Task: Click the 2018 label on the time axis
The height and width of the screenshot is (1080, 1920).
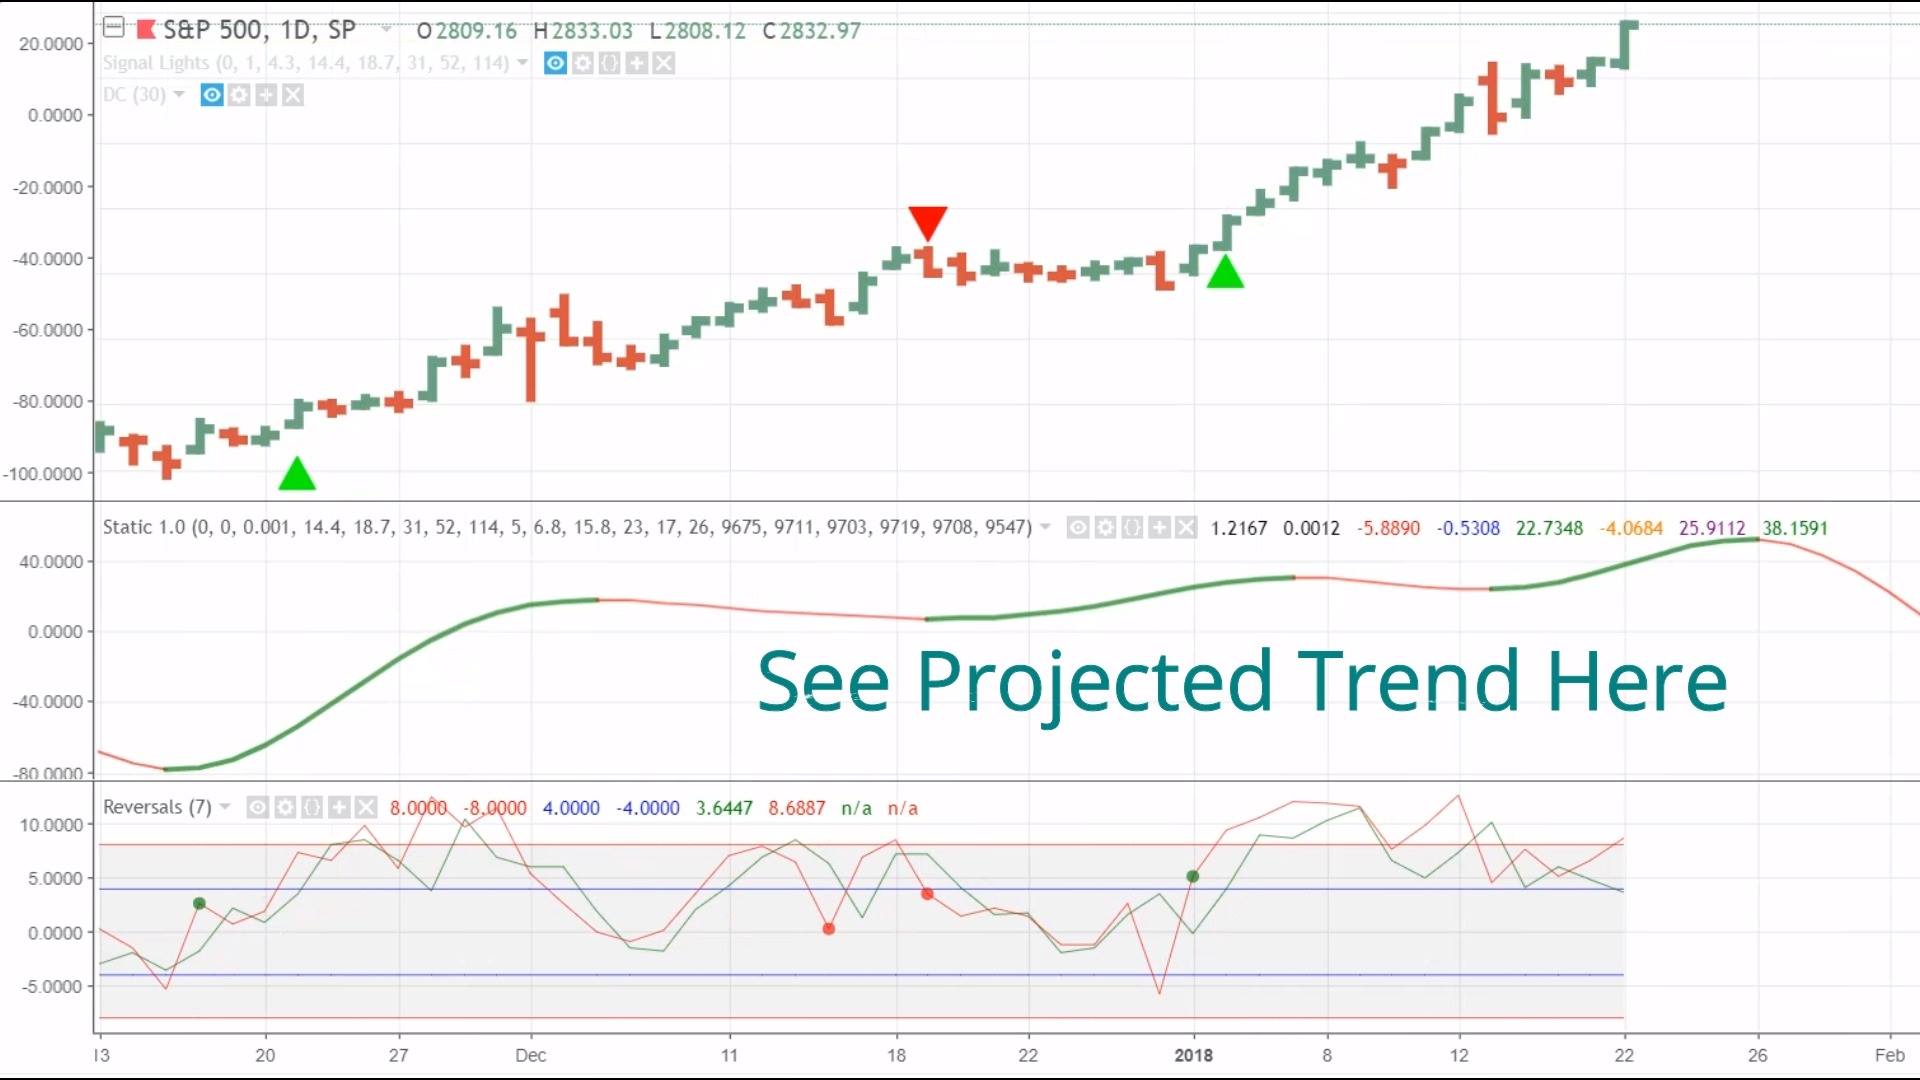Action: coord(1193,1055)
